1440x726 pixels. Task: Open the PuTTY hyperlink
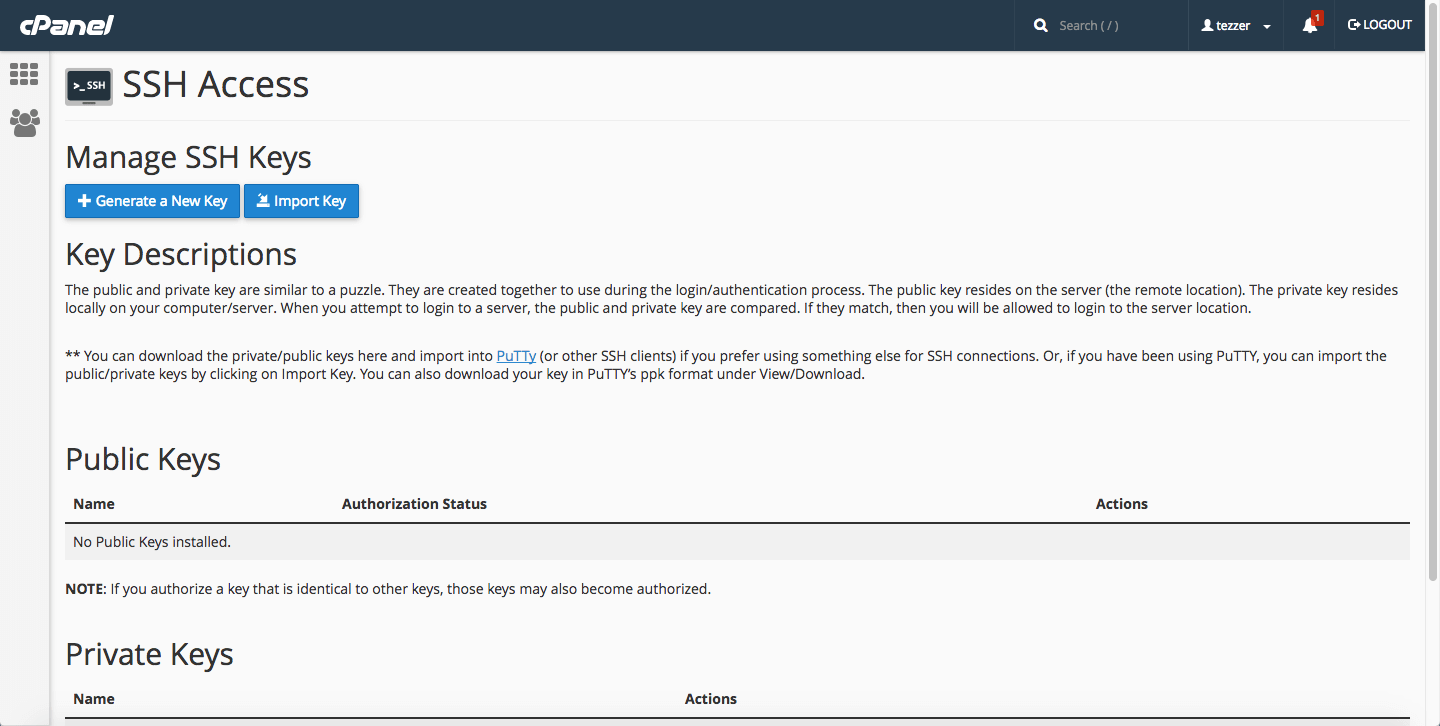516,356
